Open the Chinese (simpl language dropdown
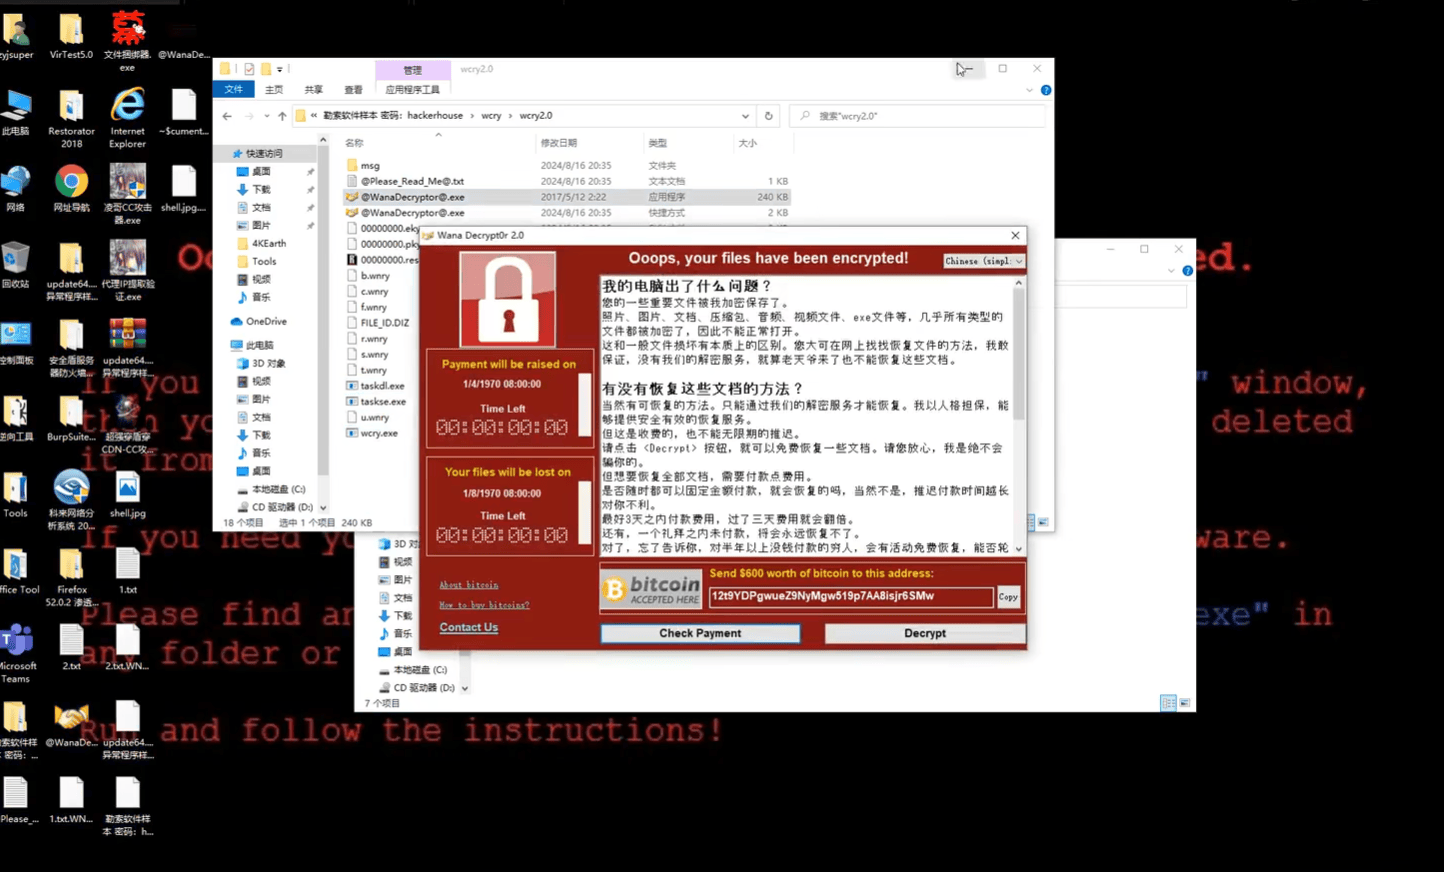This screenshot has height=872, width=1444. 984,261
